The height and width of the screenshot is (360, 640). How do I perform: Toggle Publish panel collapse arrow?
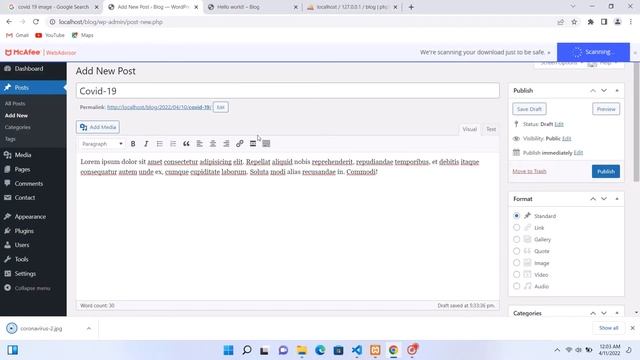coord(617,91)
